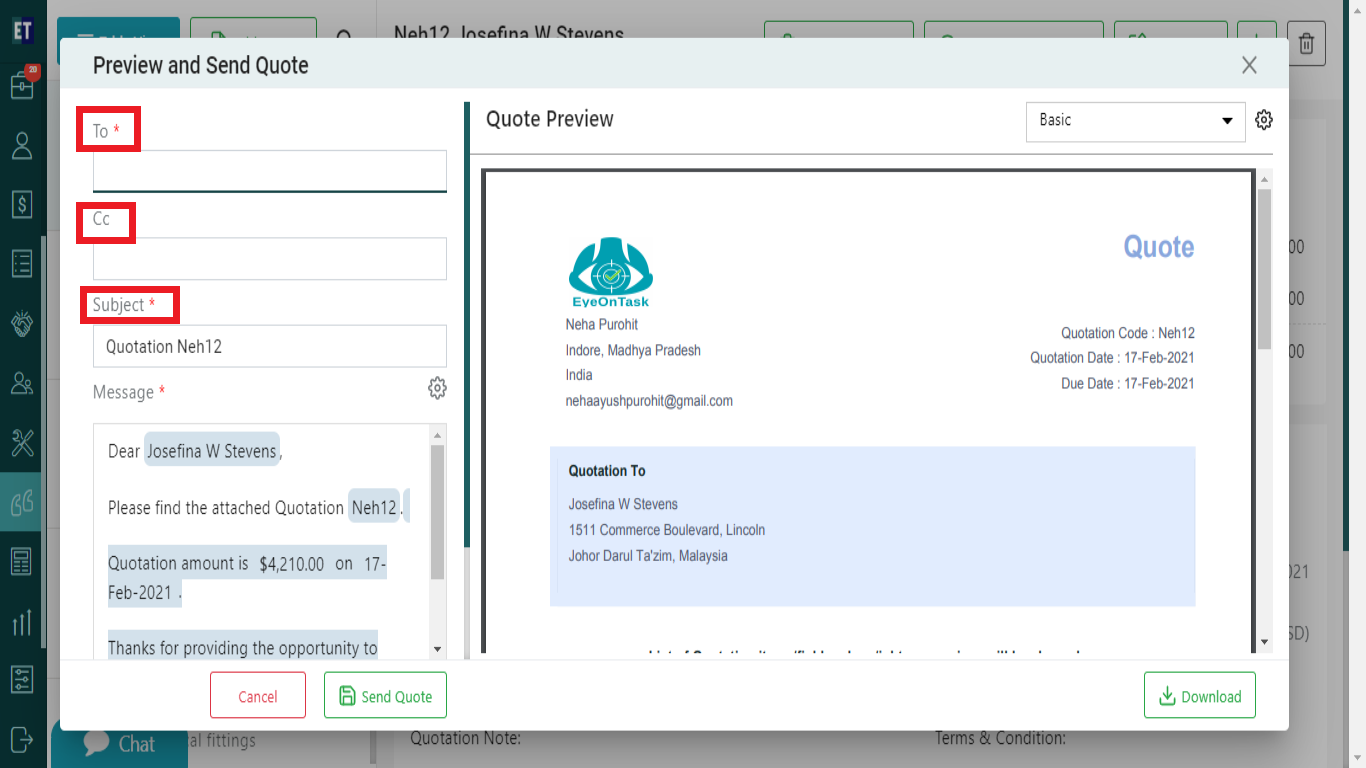Click the message box scrollbar thumb
This screenshot has width=1366, height=768.
click(x=437, y=512)
